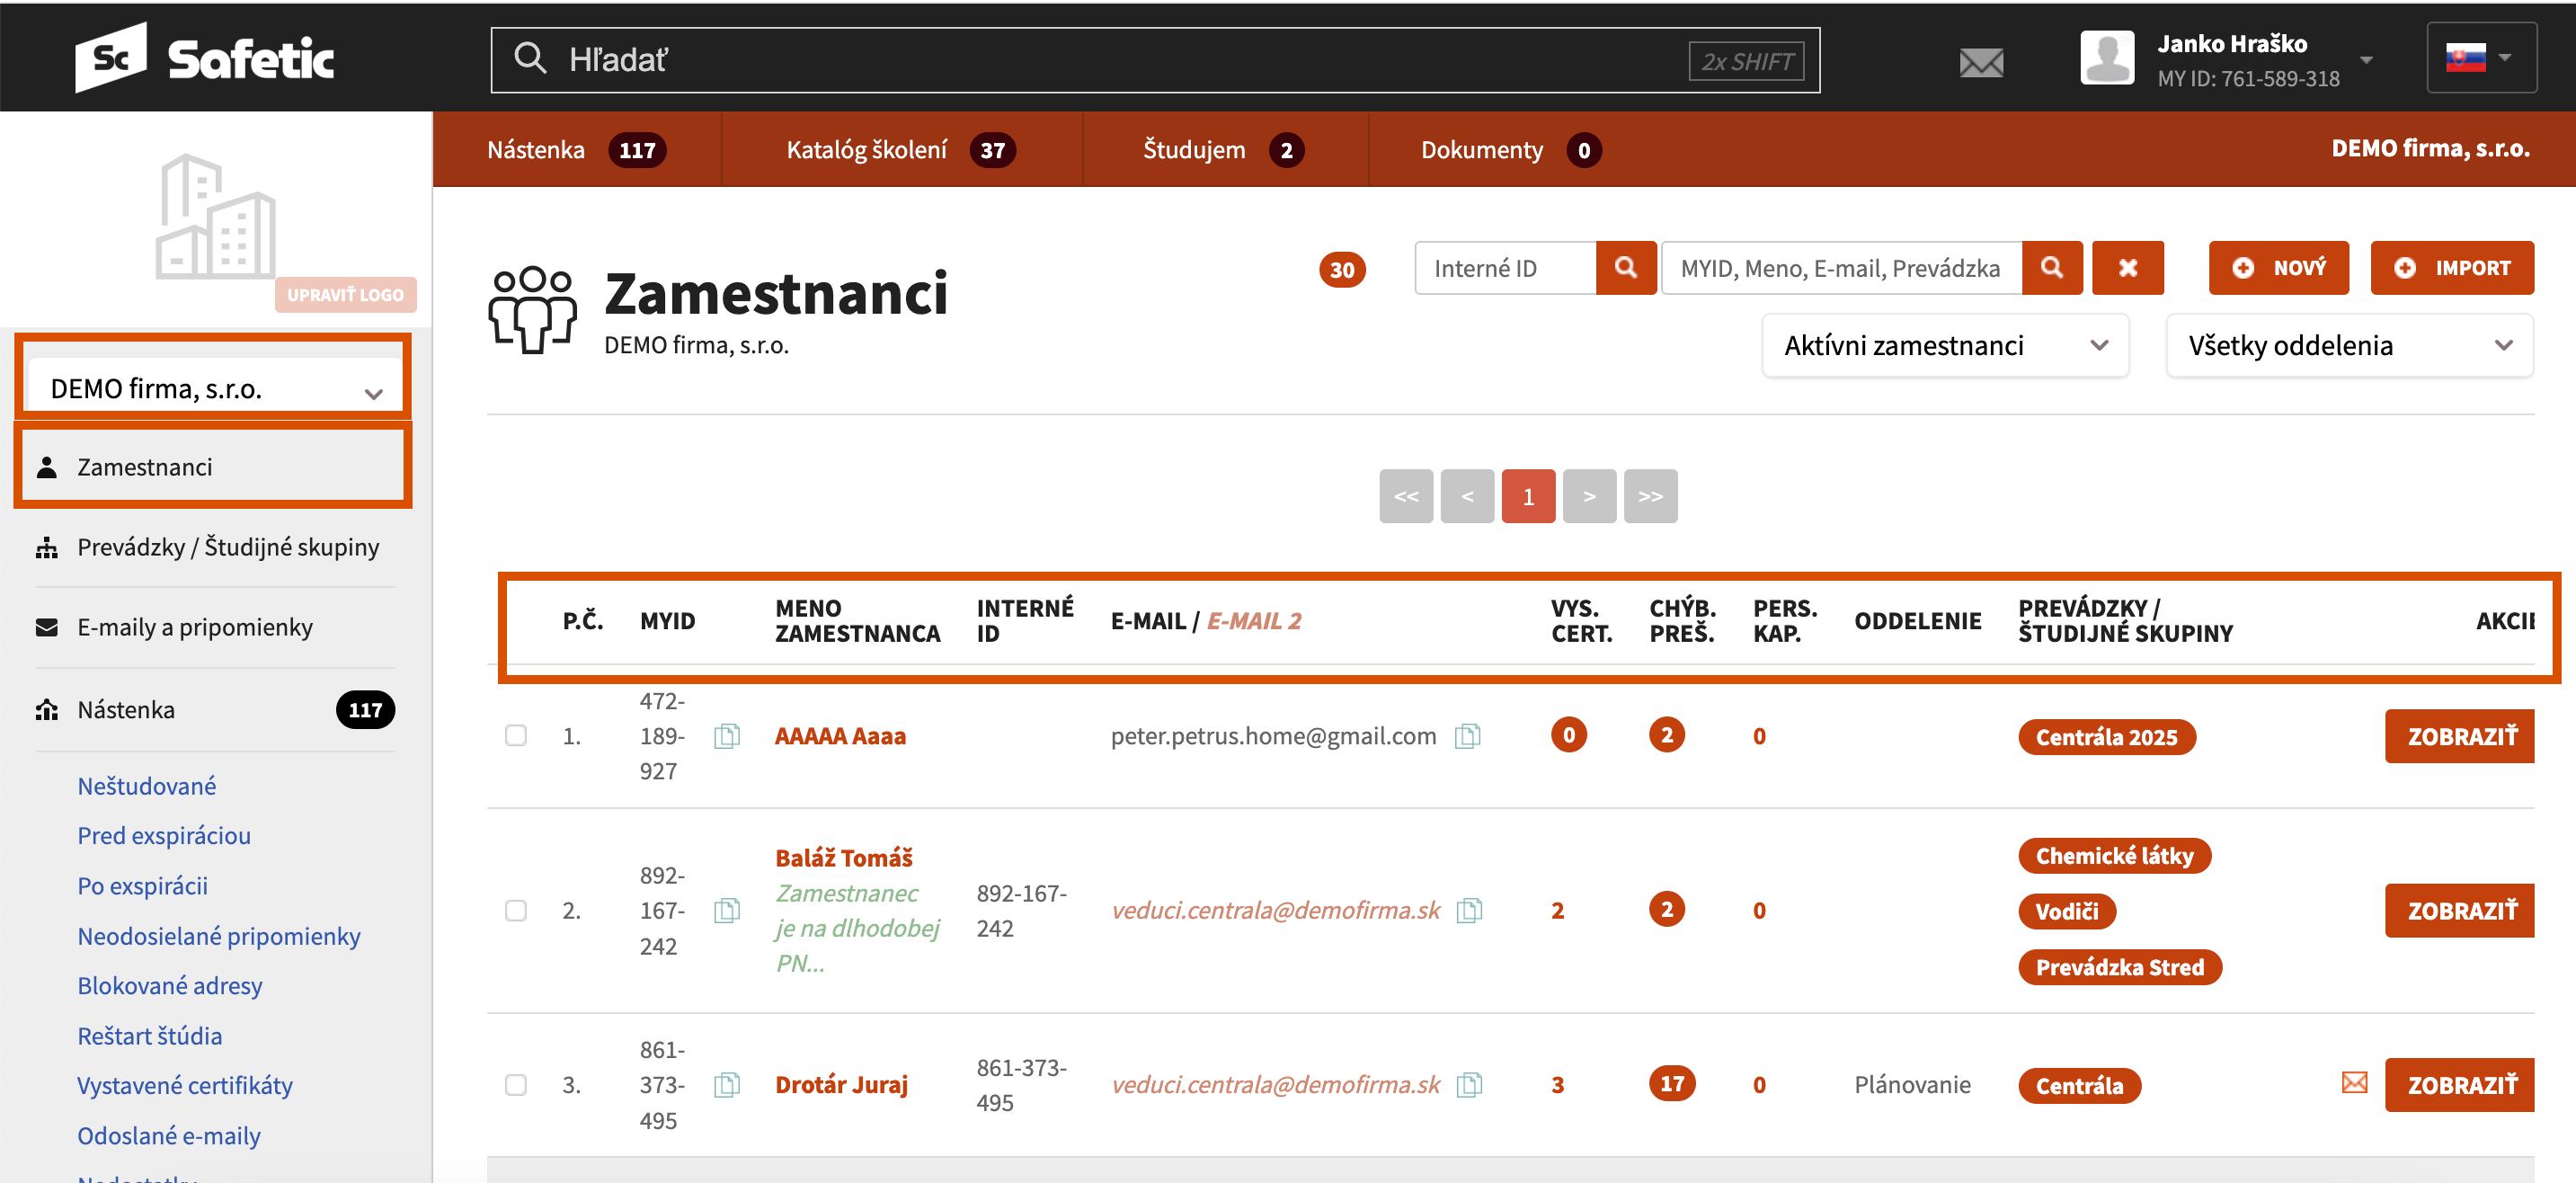Click ZOBRAZIŤ for Drotár Juraj
The height and width of the screenshot is (1183, 2576).
tap(2460, 1084)
